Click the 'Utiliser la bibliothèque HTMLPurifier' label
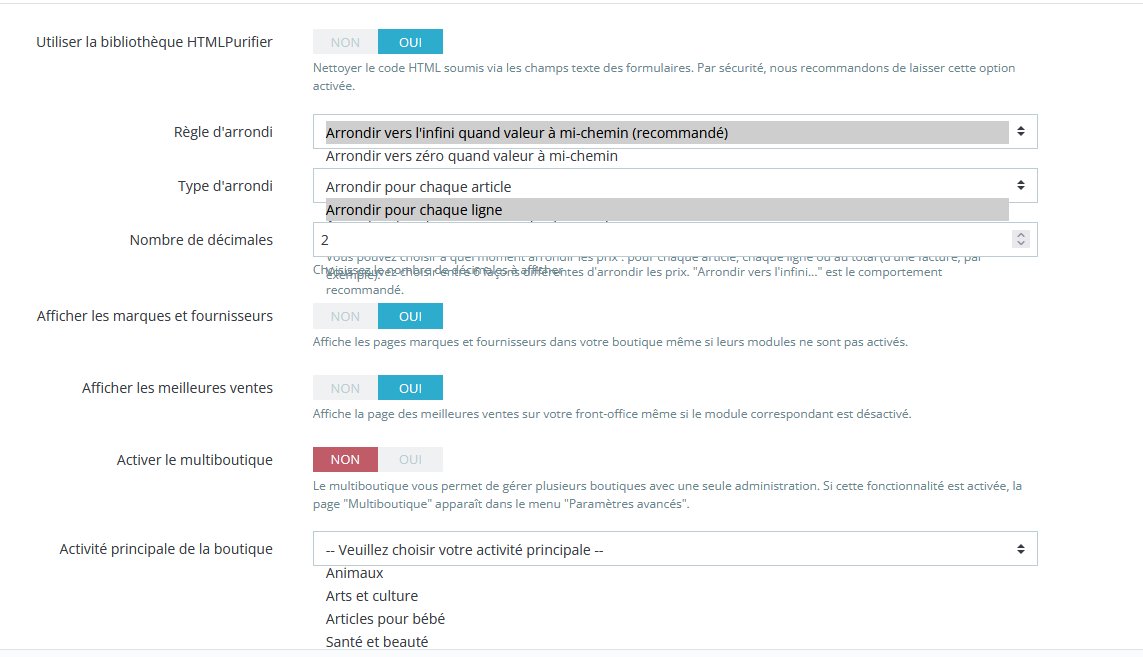The image size is (1143, 657). click(x=155, y=42)
